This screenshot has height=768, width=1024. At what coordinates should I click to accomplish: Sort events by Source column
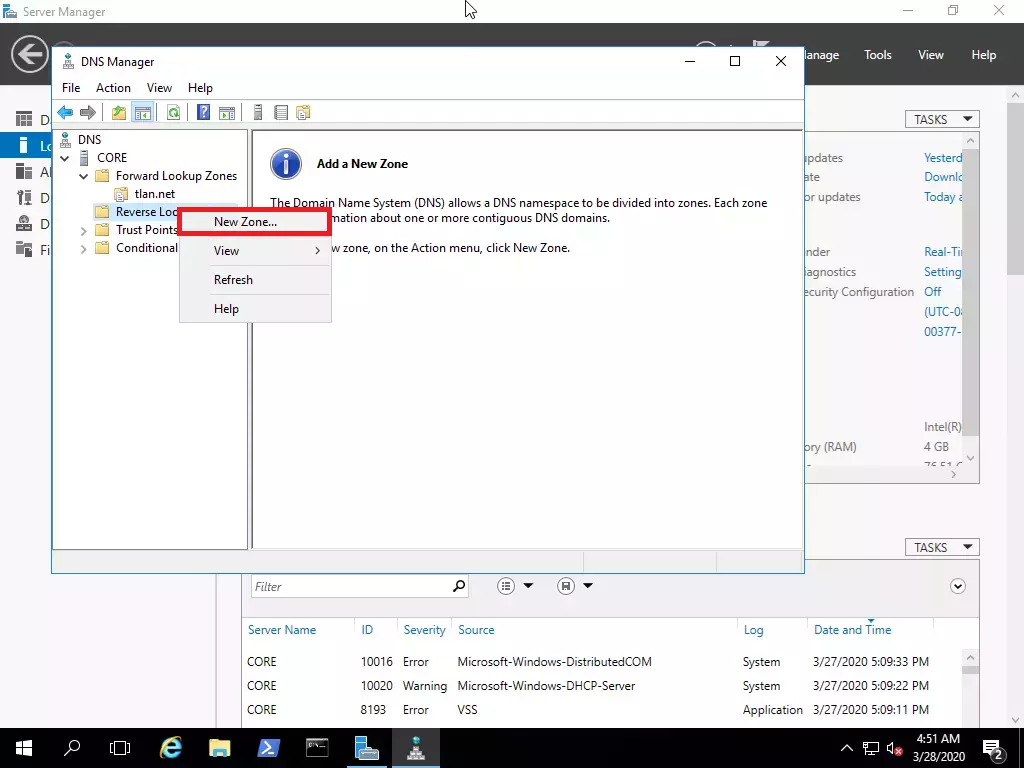point(476,630)
